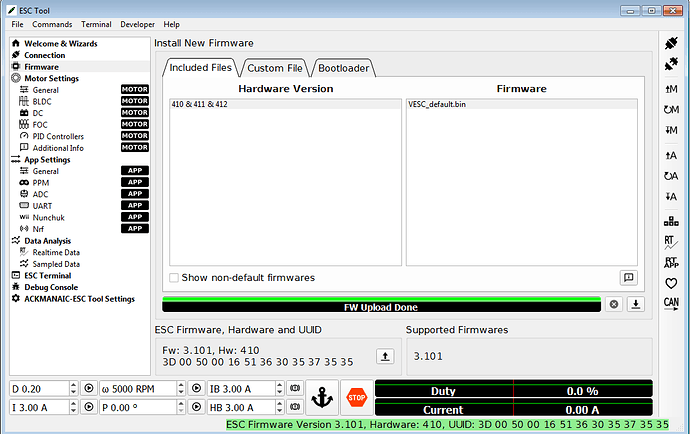Click the disconnect icon in right toolbar

671,64
